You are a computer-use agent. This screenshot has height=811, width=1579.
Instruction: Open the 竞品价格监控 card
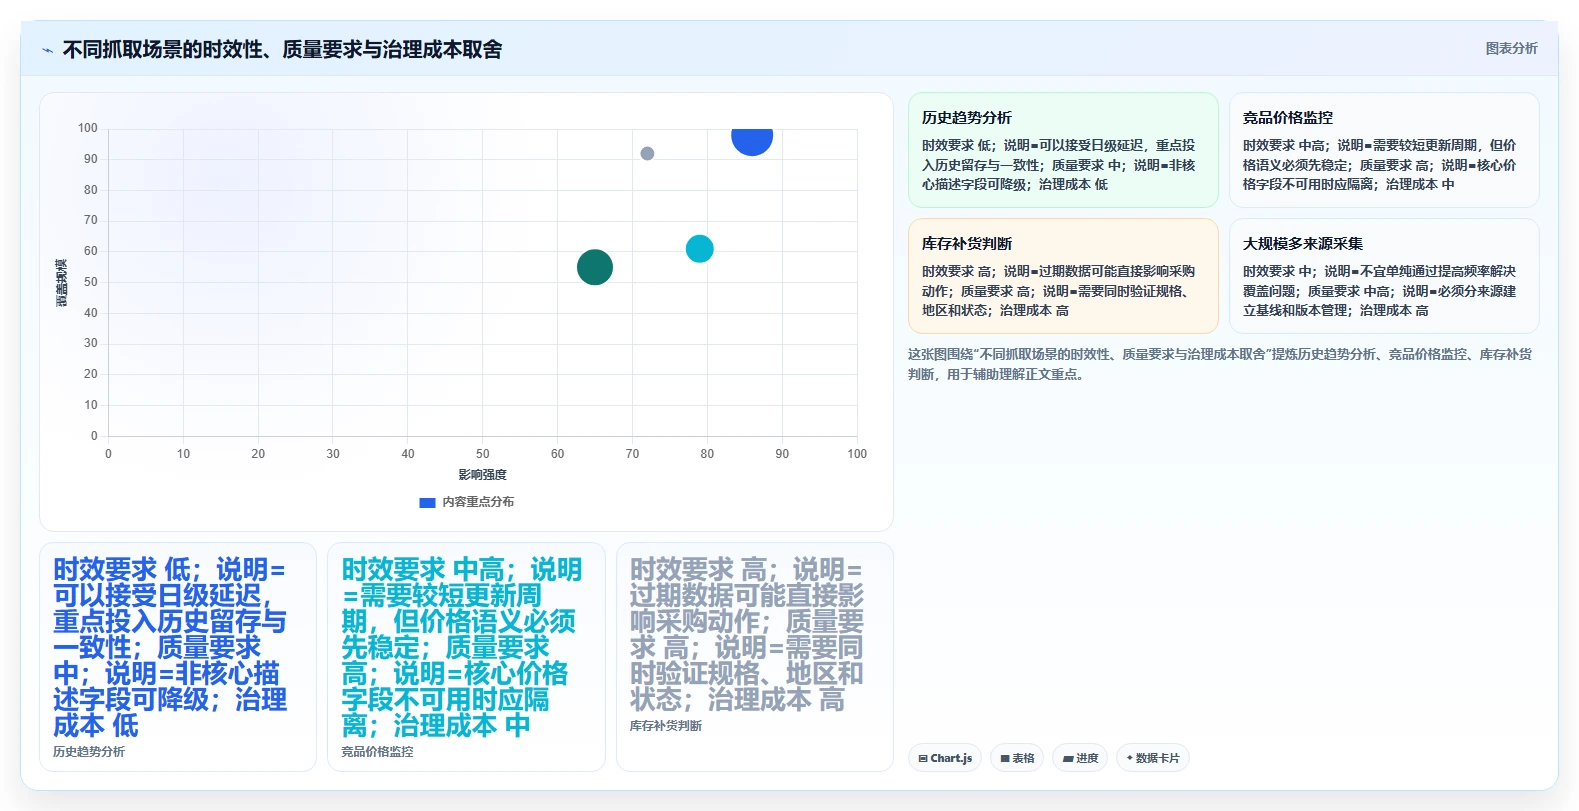pos(1384,150)
